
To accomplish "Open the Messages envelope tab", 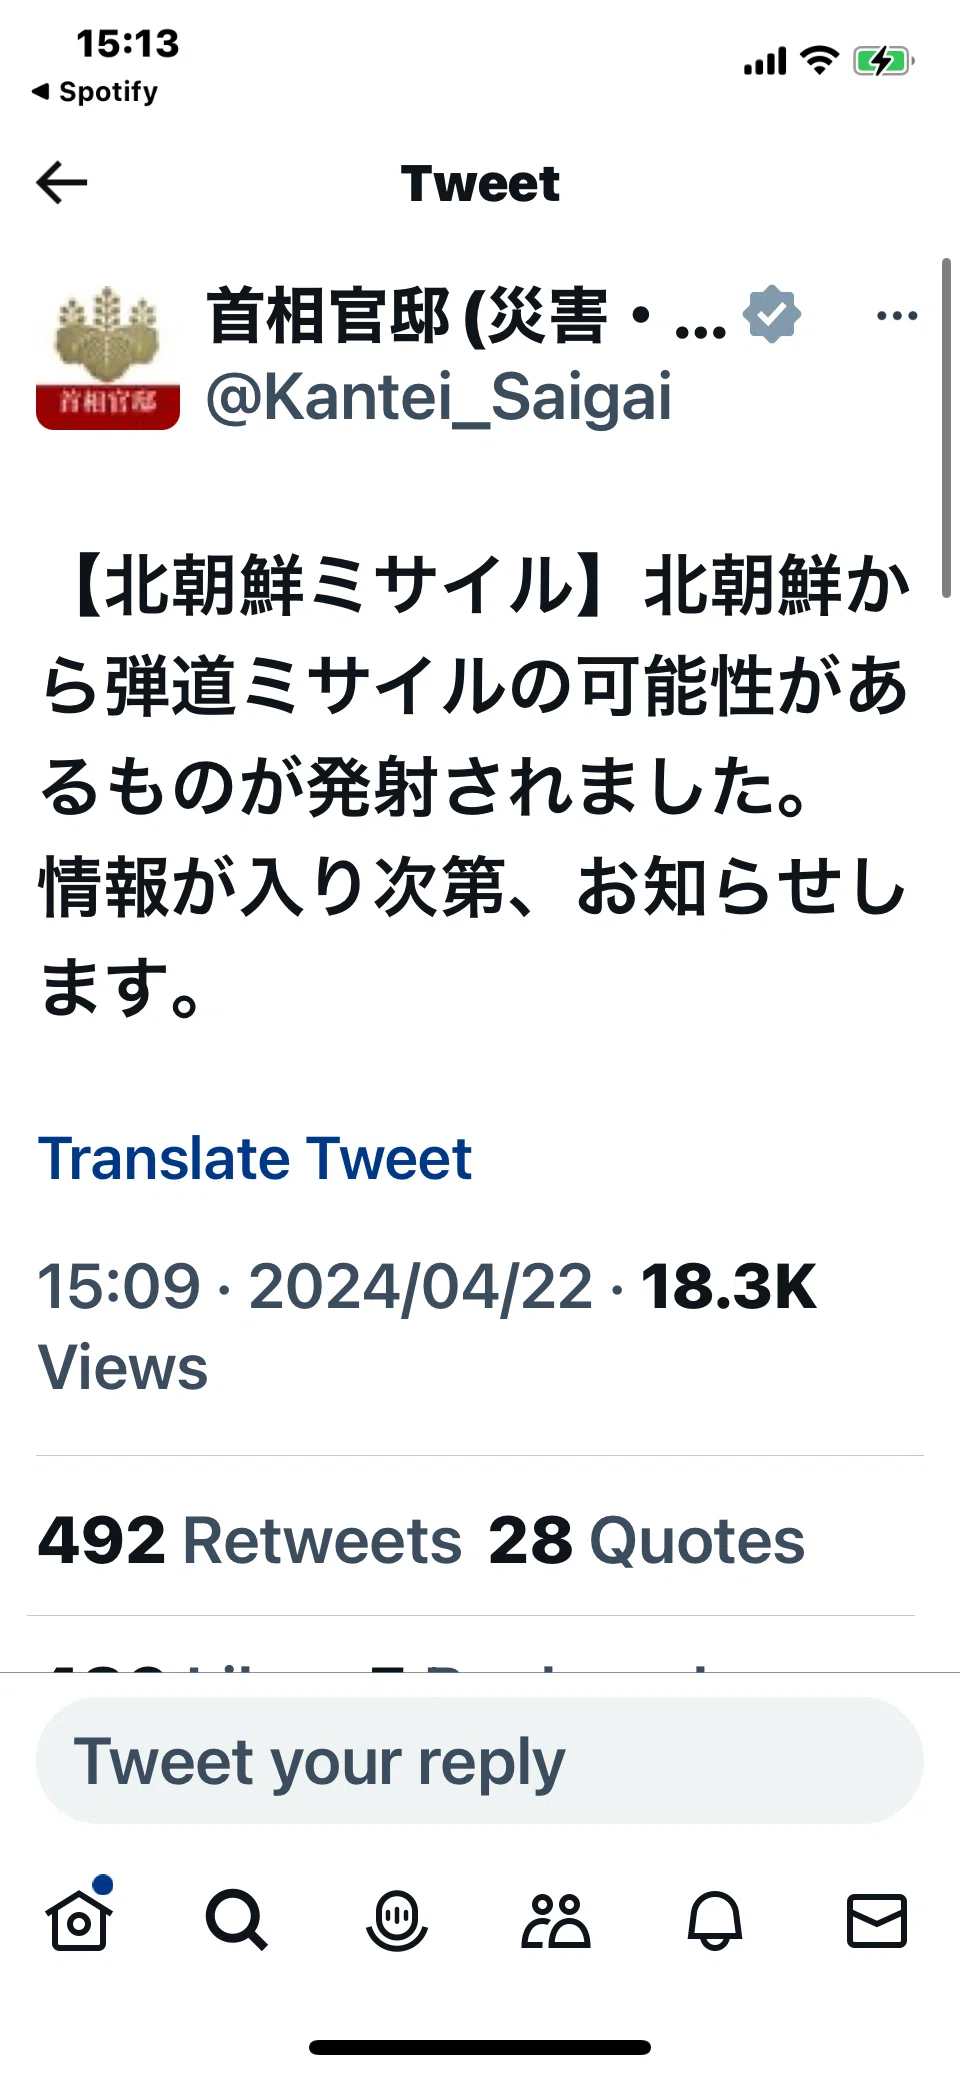I will click(x=877, y=1920).
